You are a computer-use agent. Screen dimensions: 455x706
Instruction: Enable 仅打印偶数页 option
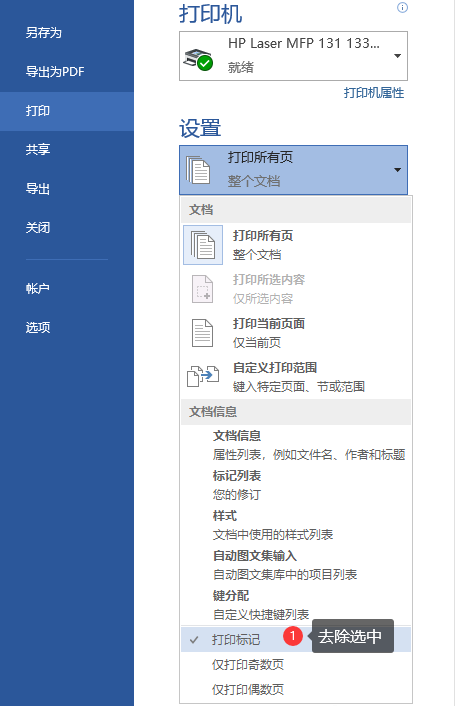pyautogui.click(x=296, y=689)
